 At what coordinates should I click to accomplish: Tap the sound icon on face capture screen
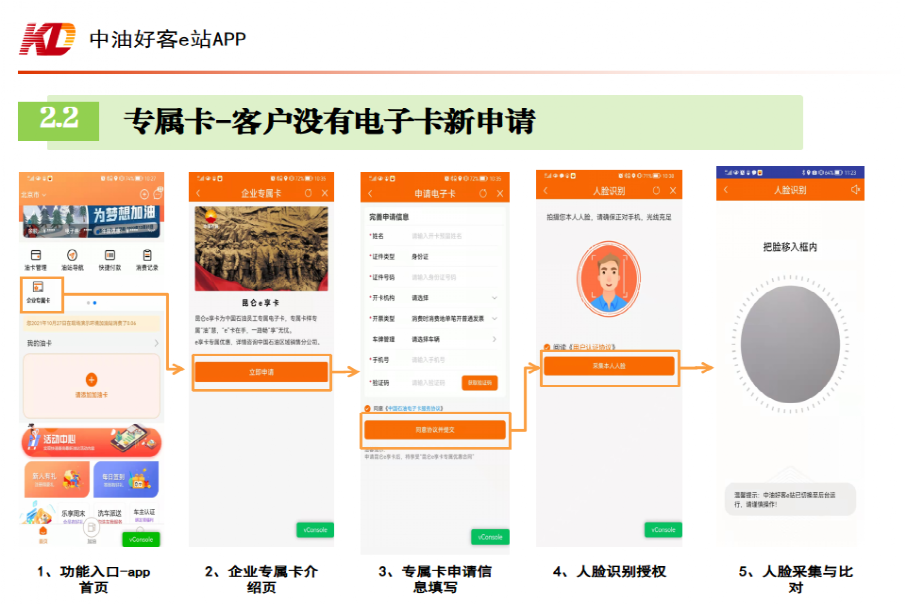(855, 190)
